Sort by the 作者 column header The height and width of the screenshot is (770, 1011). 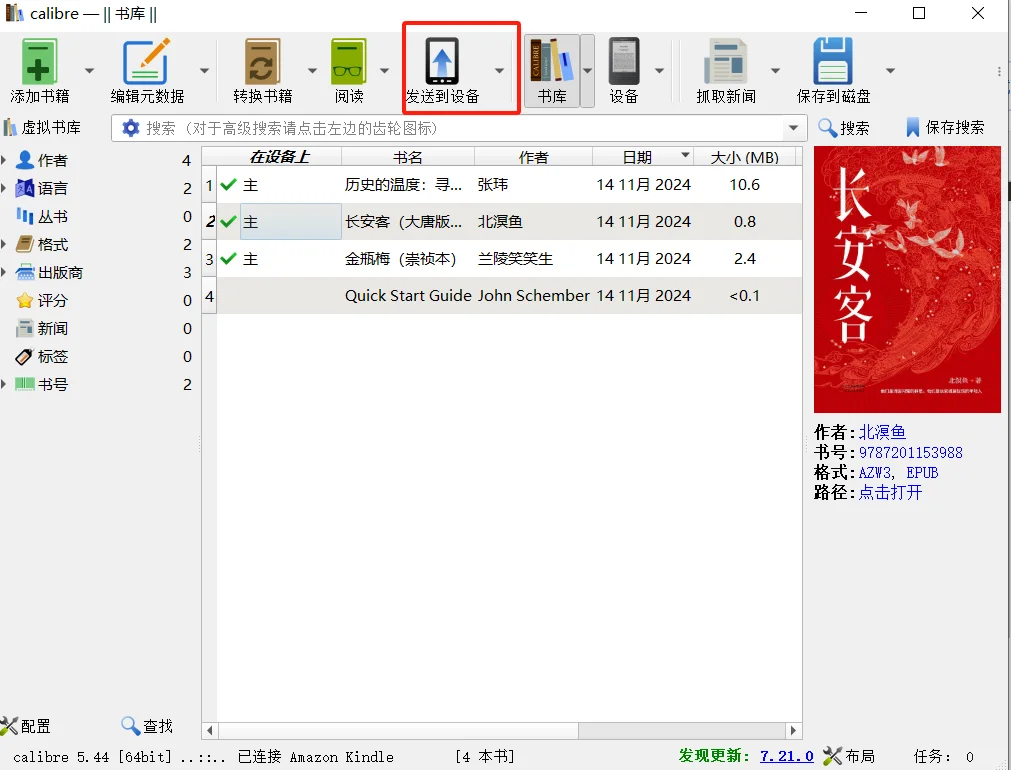coord(533,157)
